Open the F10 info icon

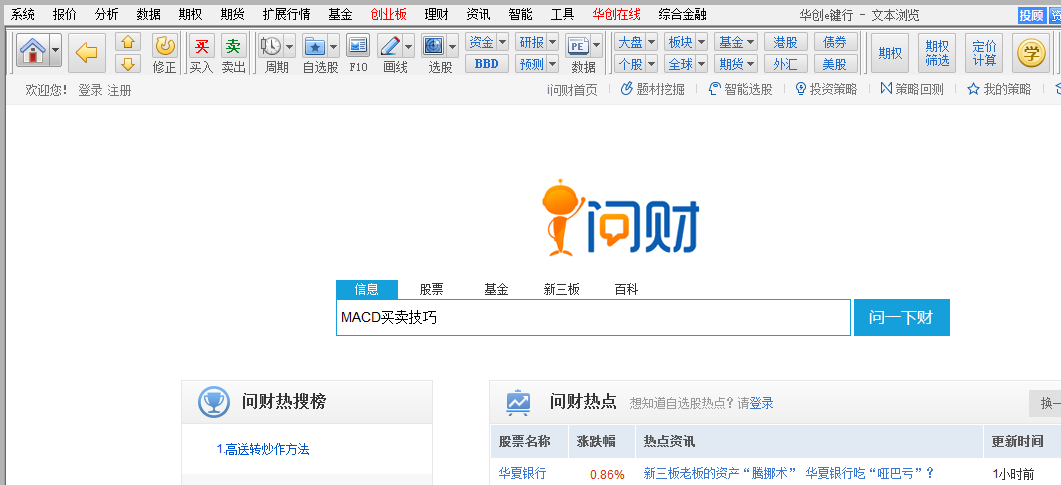(x=358, y=46)
